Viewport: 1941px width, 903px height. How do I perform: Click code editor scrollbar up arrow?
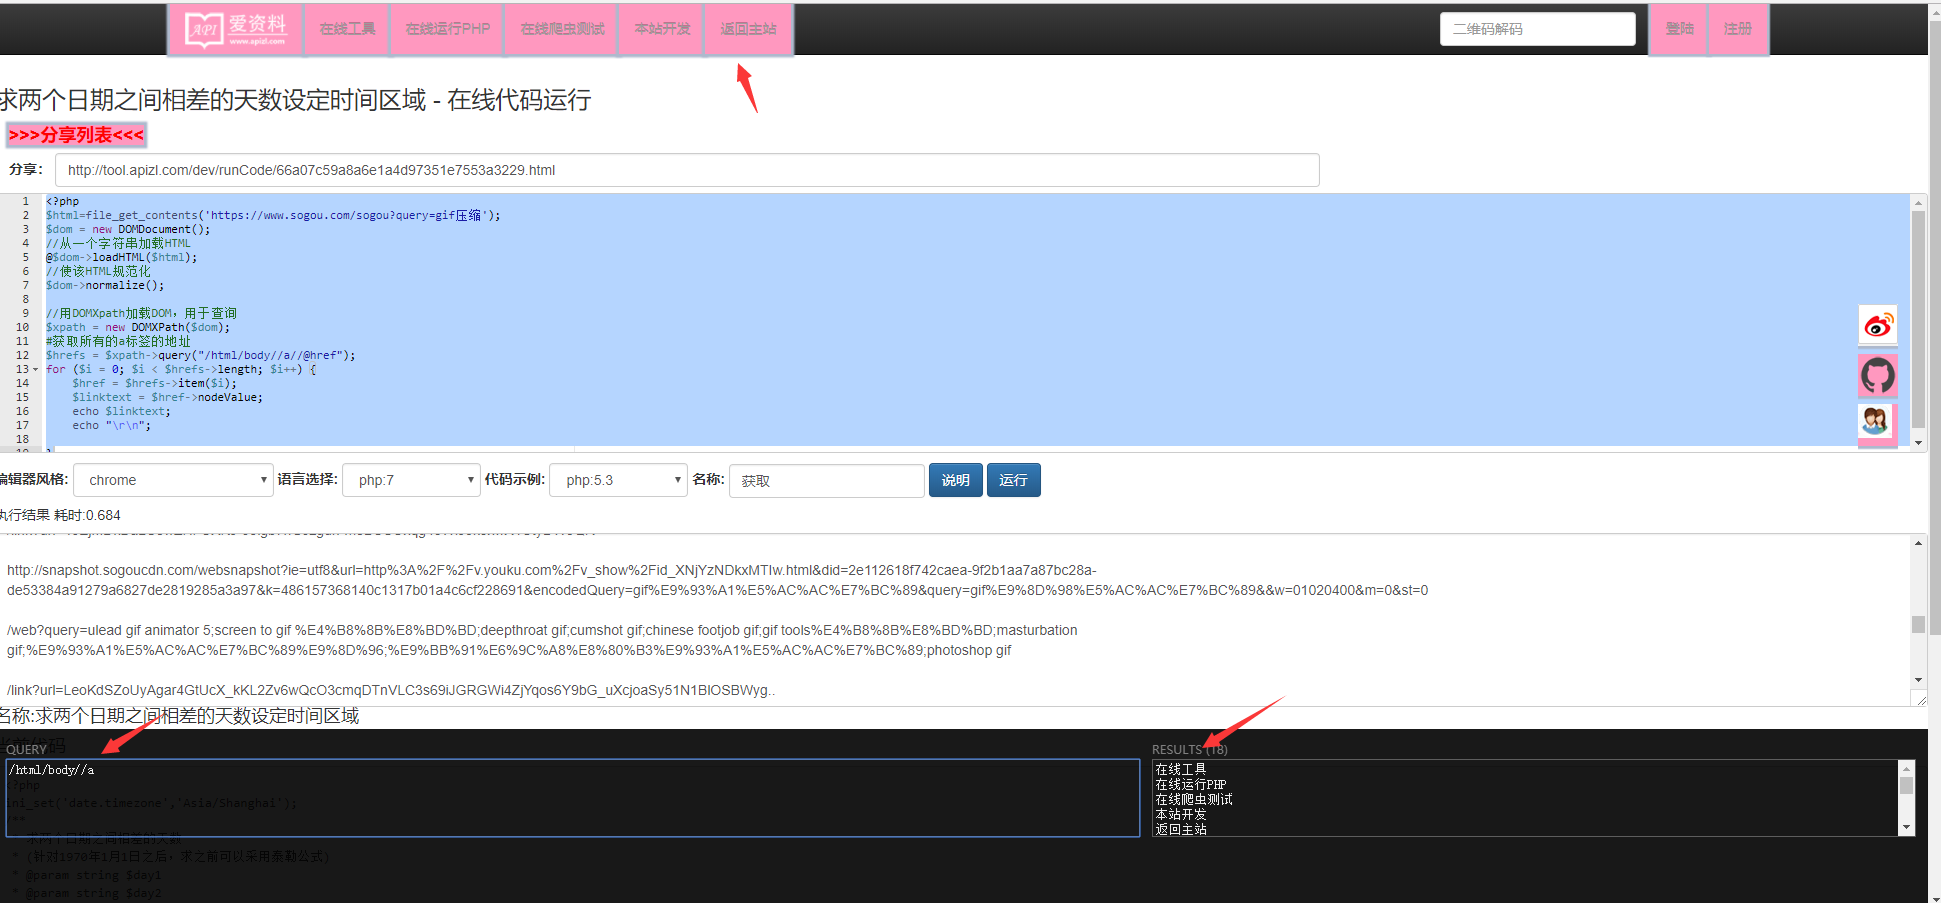click(1918, 203)
